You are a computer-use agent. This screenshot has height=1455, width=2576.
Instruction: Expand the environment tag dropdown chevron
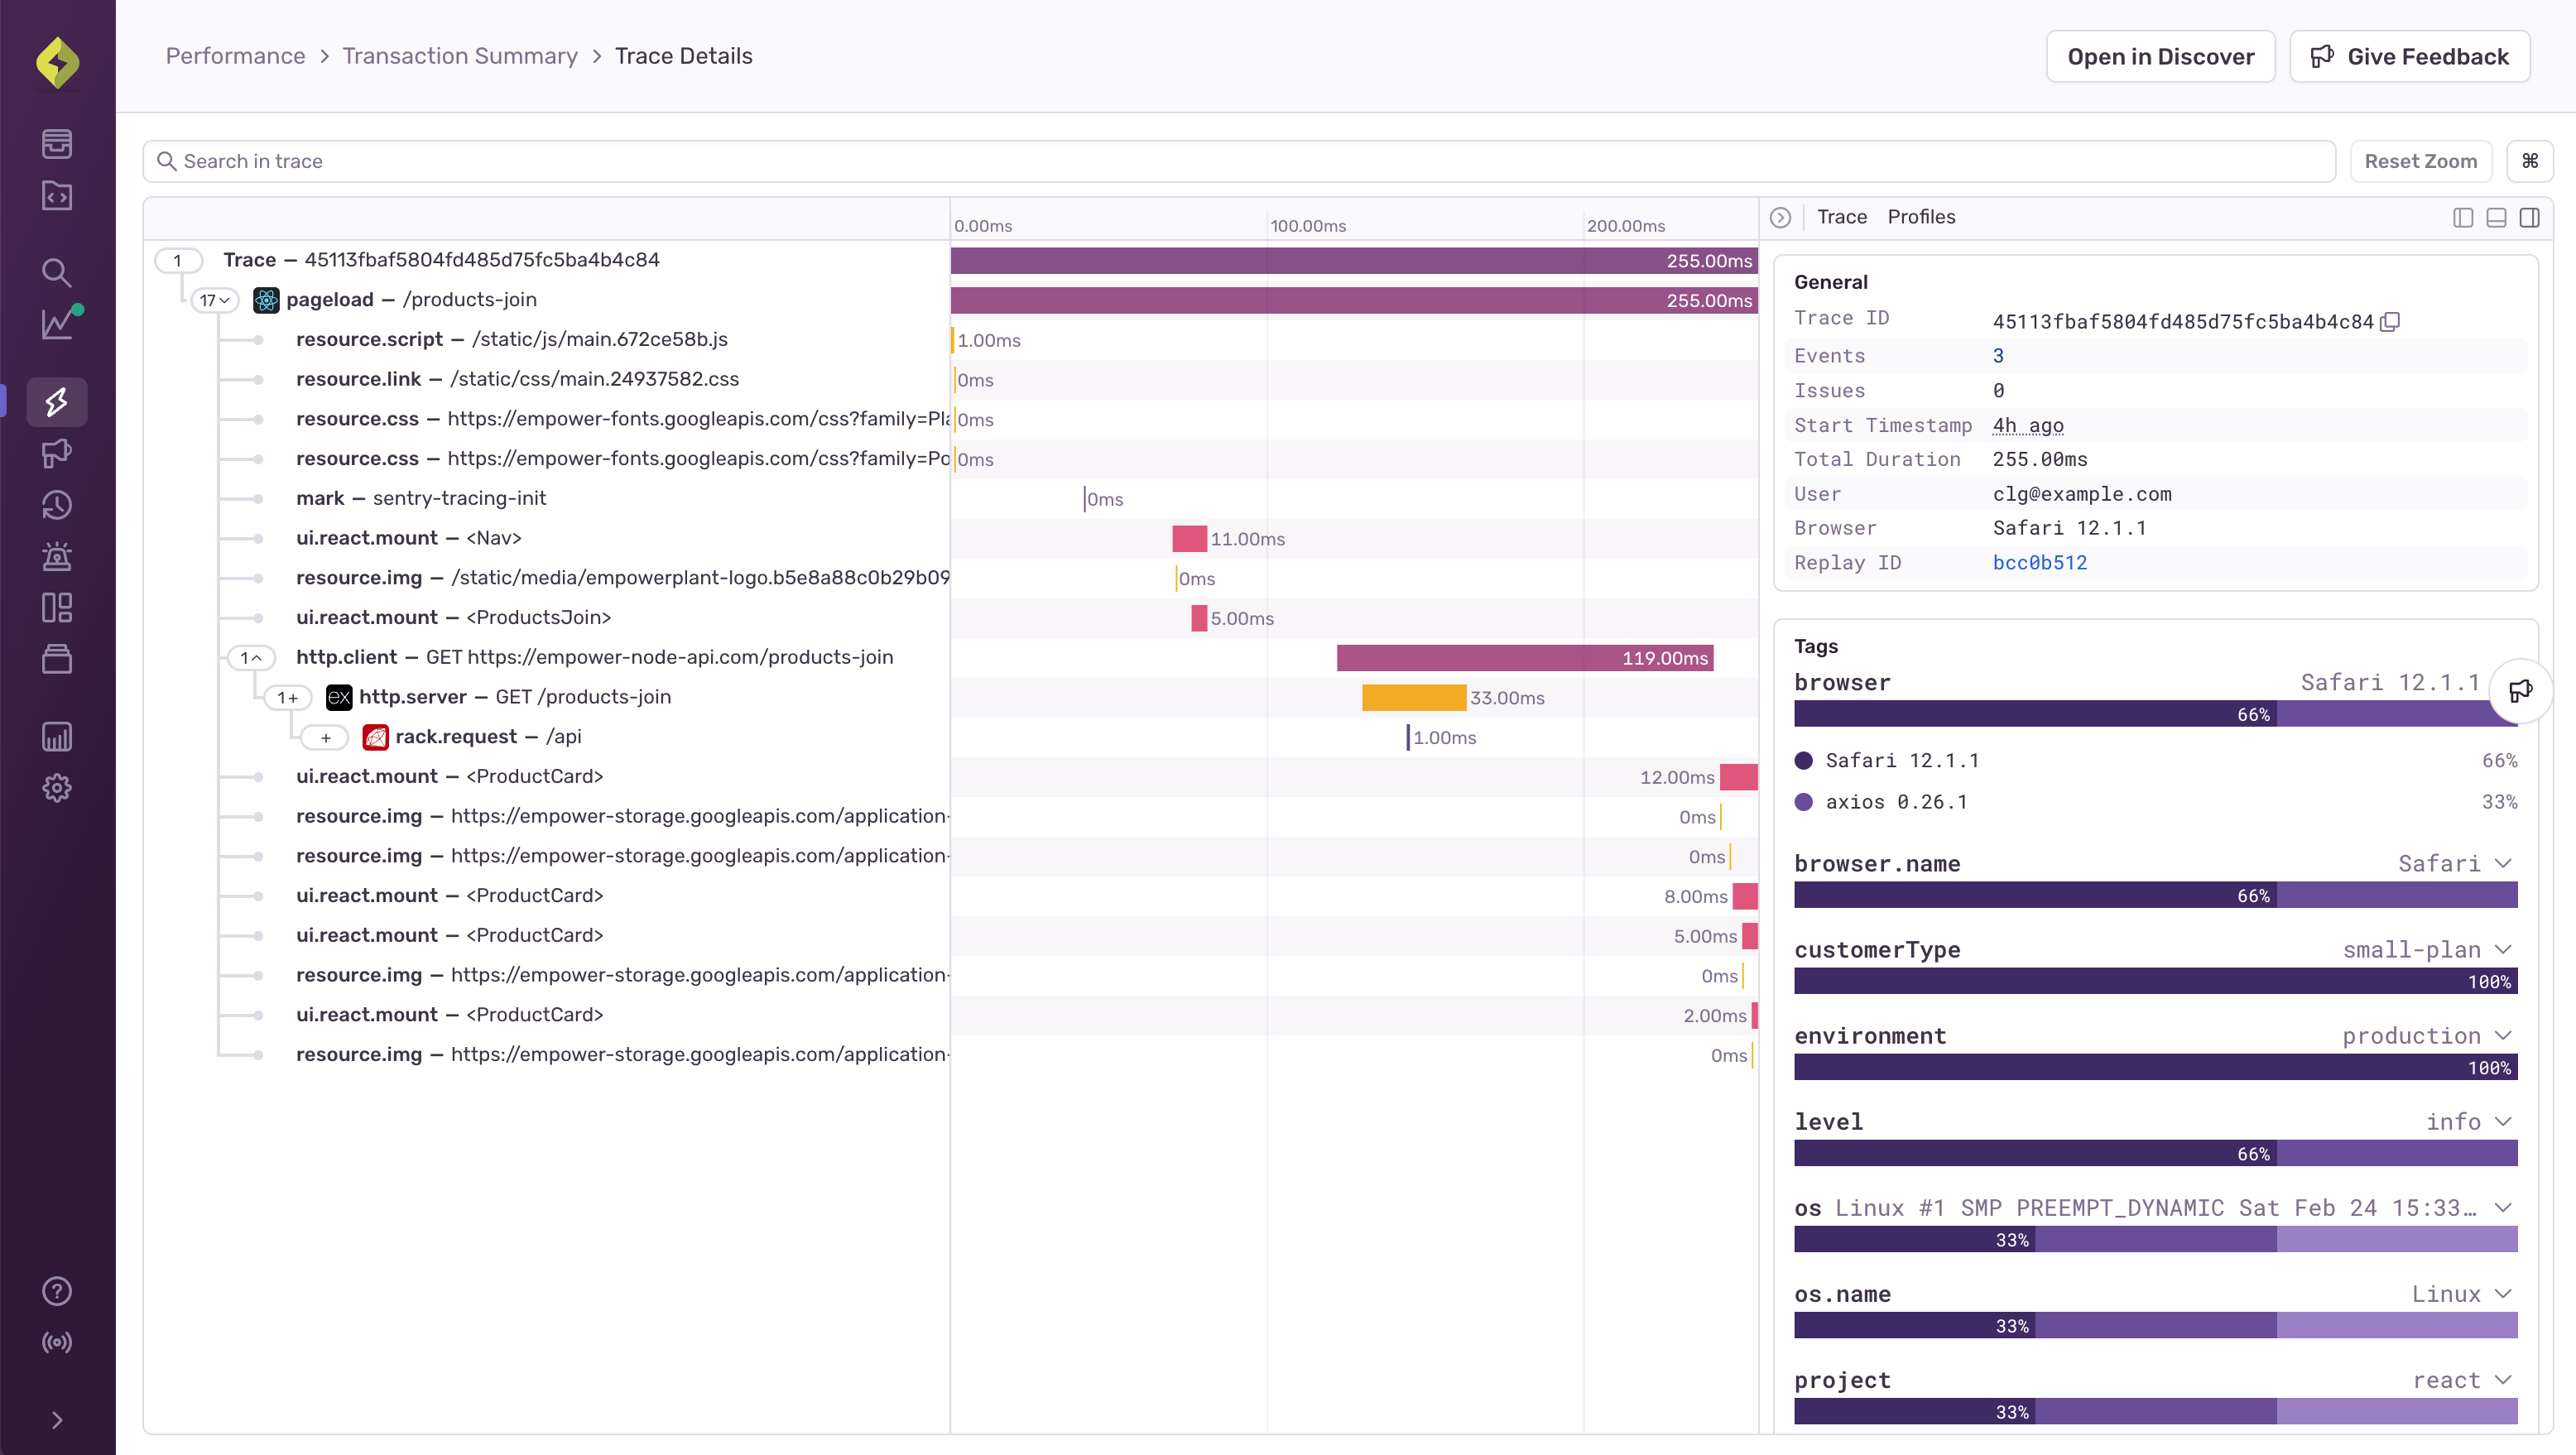pos(2503,1035)
